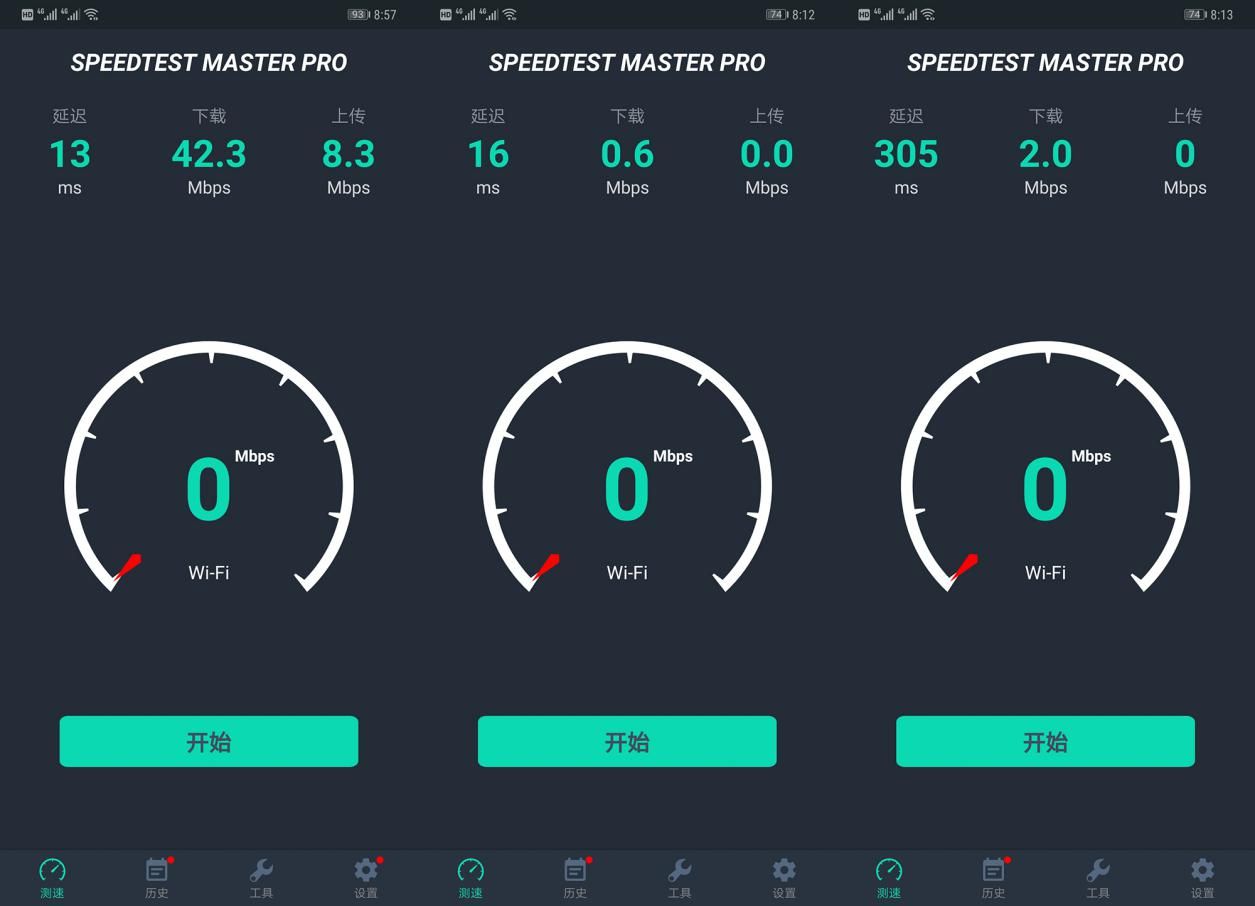Tap the battery icon on the 8:13 screen
The width and height of the screenshot is (1255, 906).
(1195, 15)
